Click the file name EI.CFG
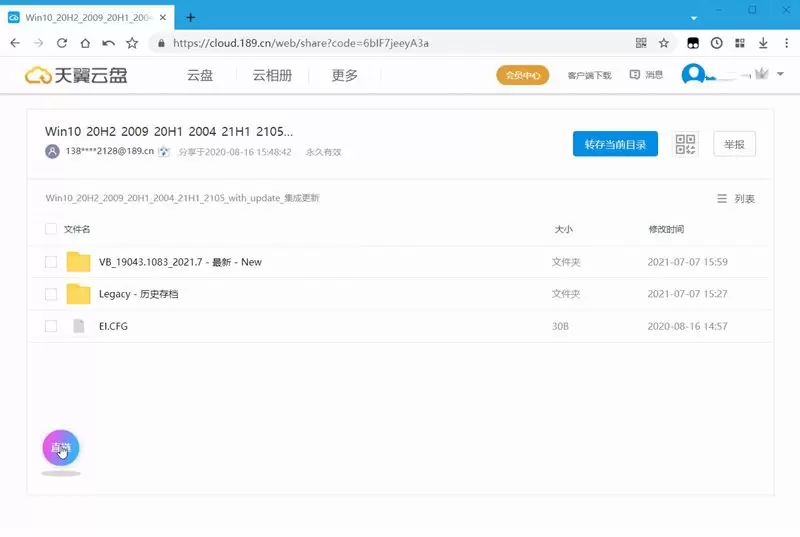This screenshot has width=800, height=537. coord(113,326)
